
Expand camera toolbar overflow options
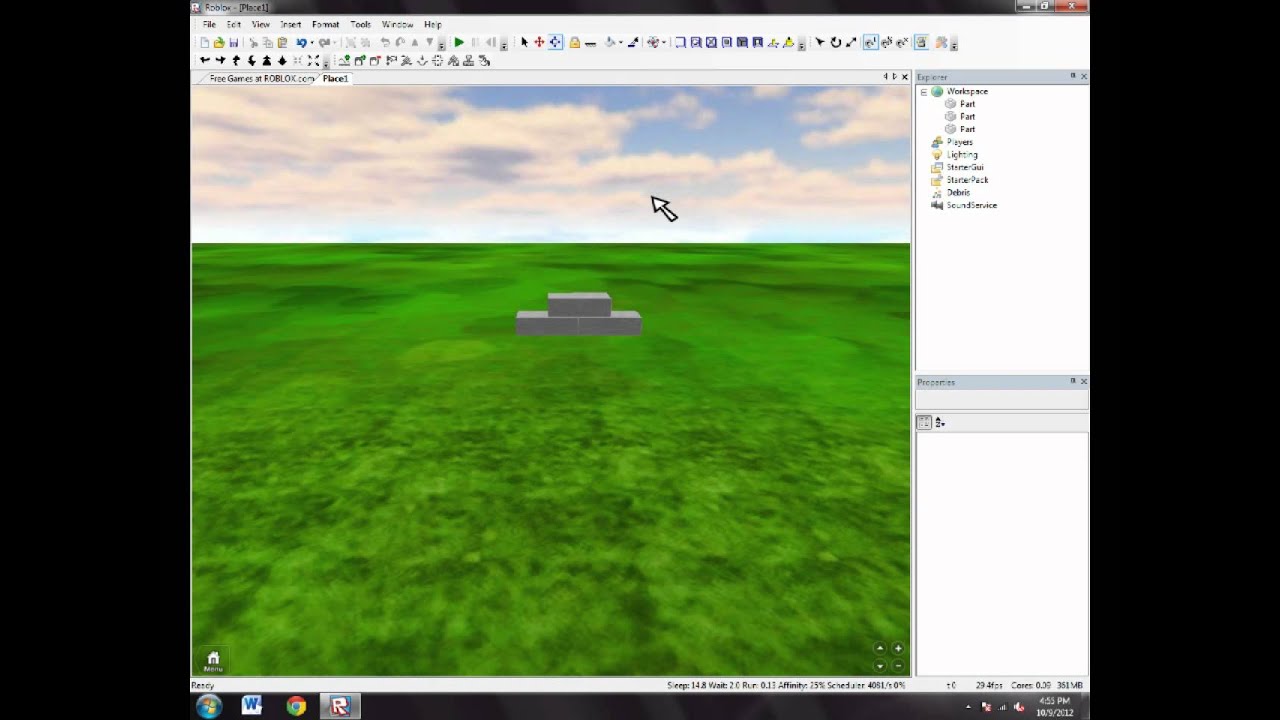tap(326, 64)
